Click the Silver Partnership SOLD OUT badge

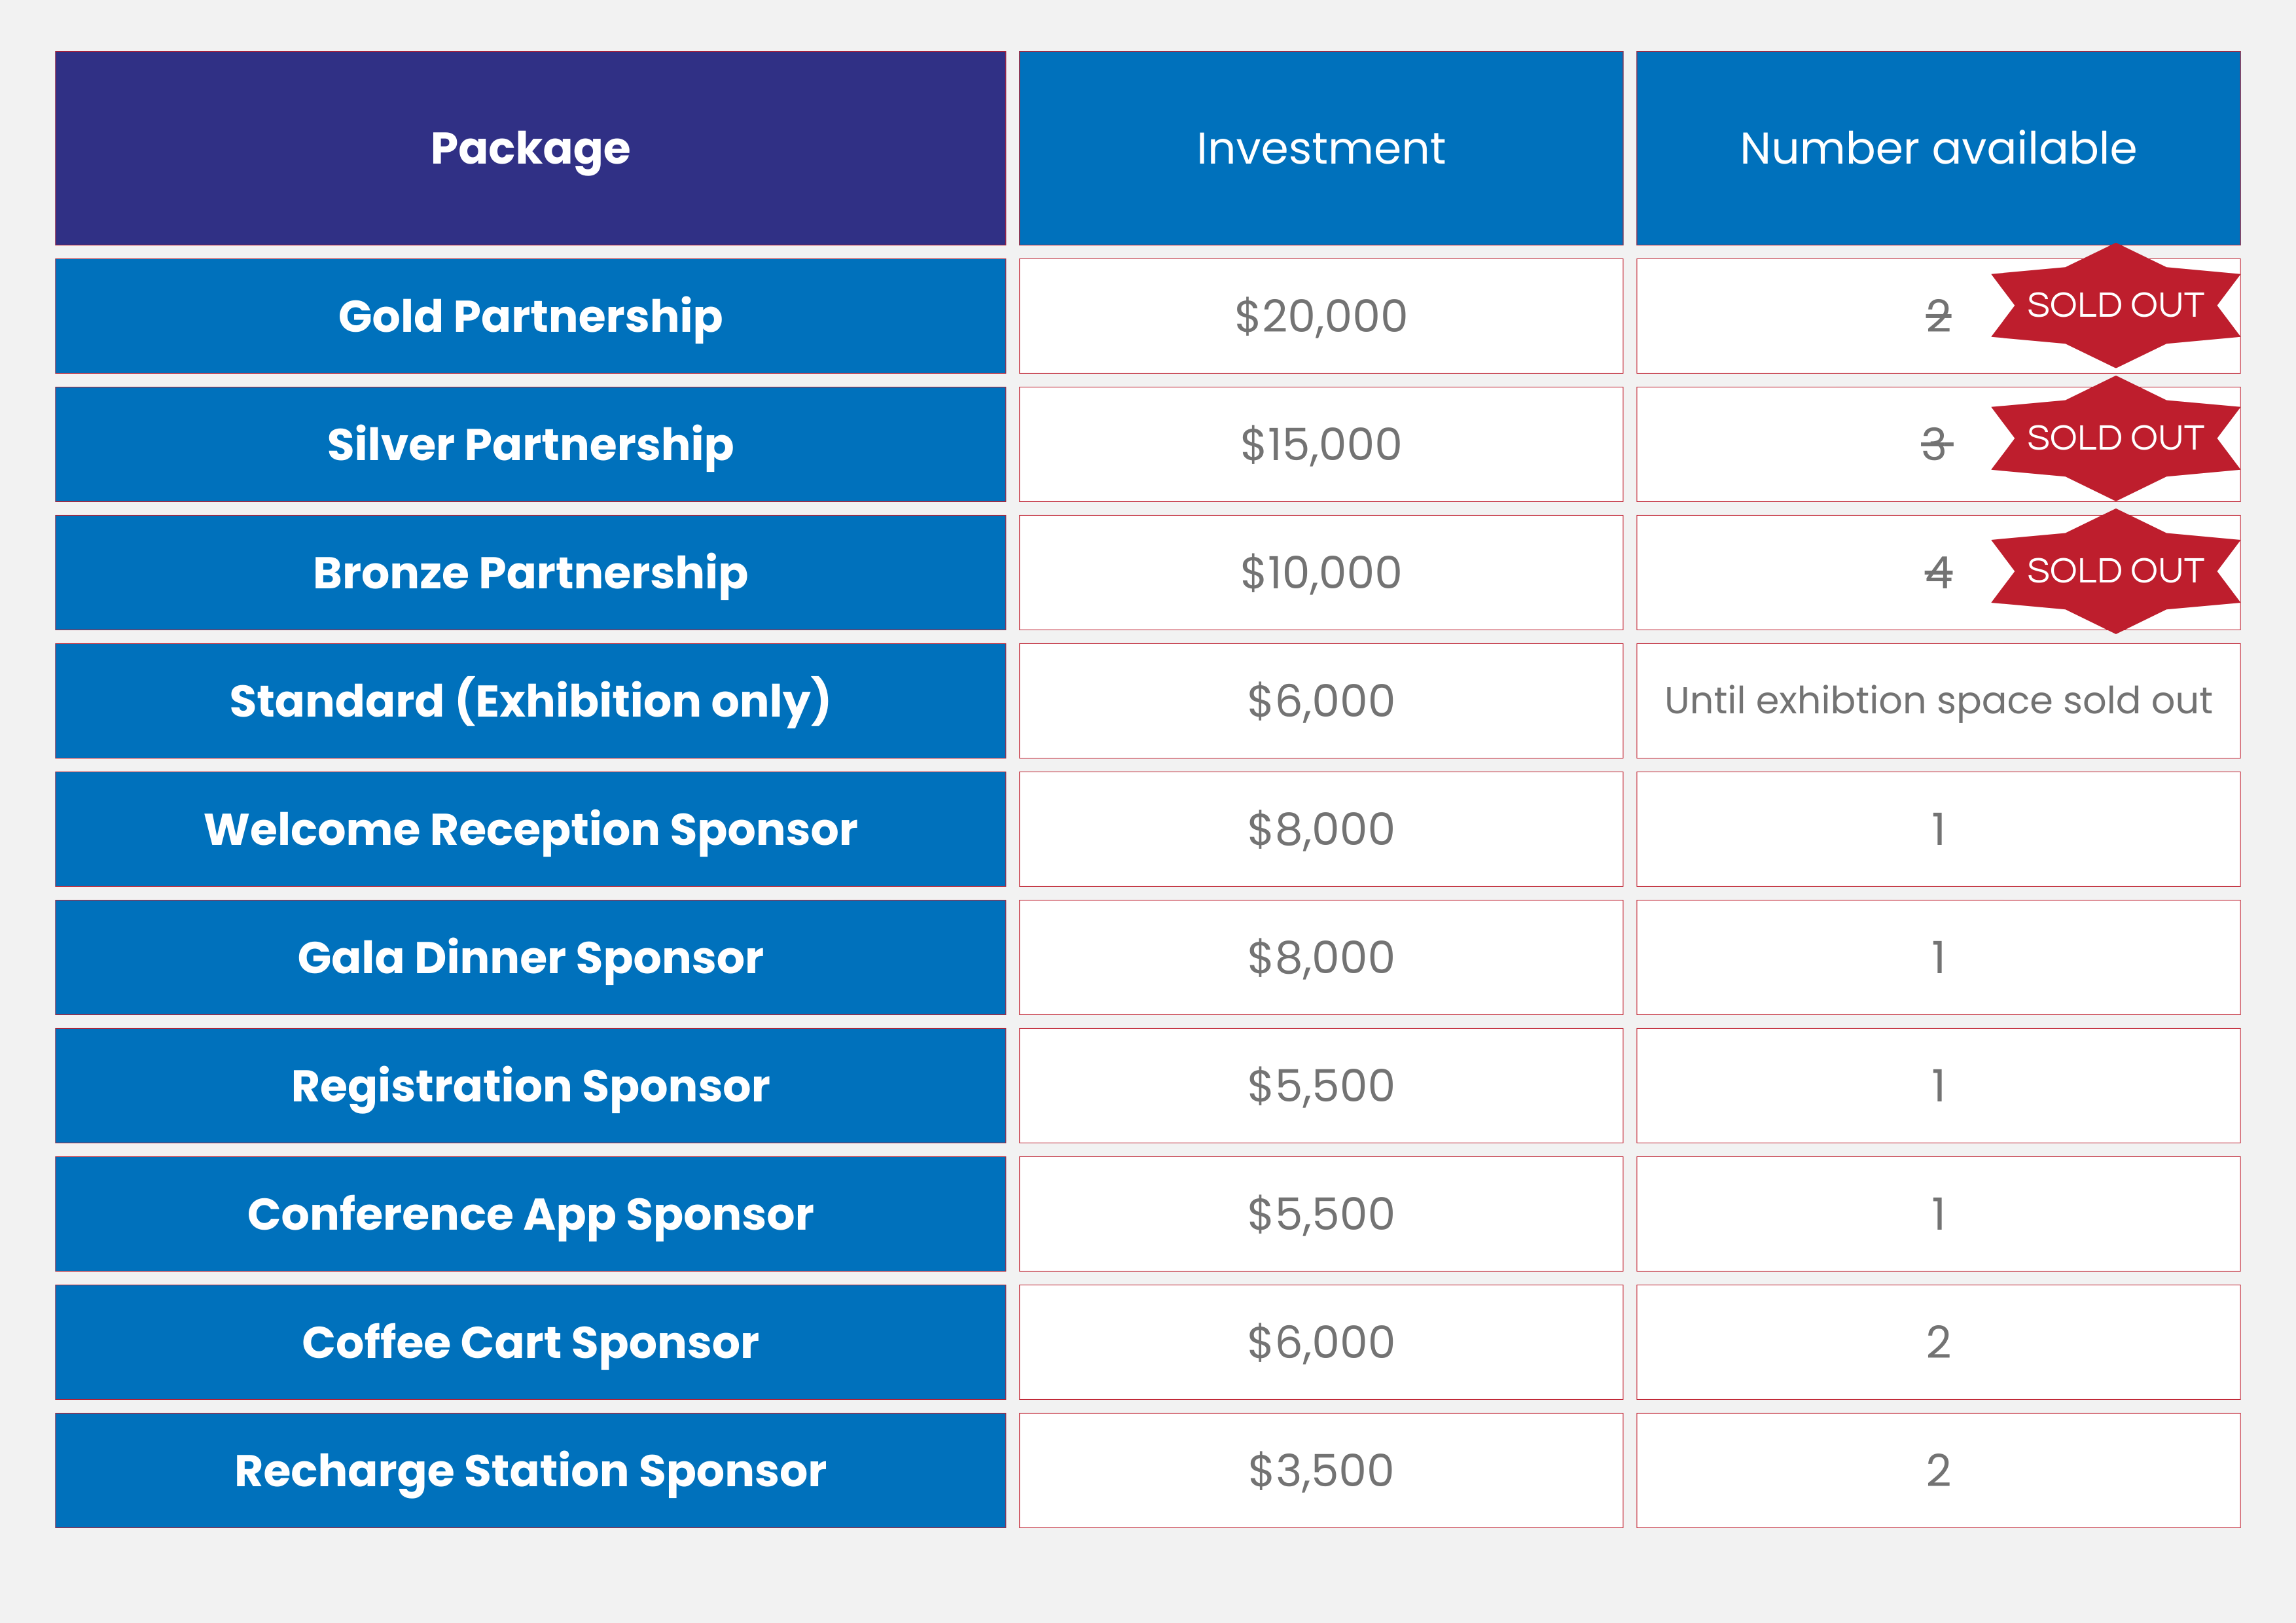2114,438
